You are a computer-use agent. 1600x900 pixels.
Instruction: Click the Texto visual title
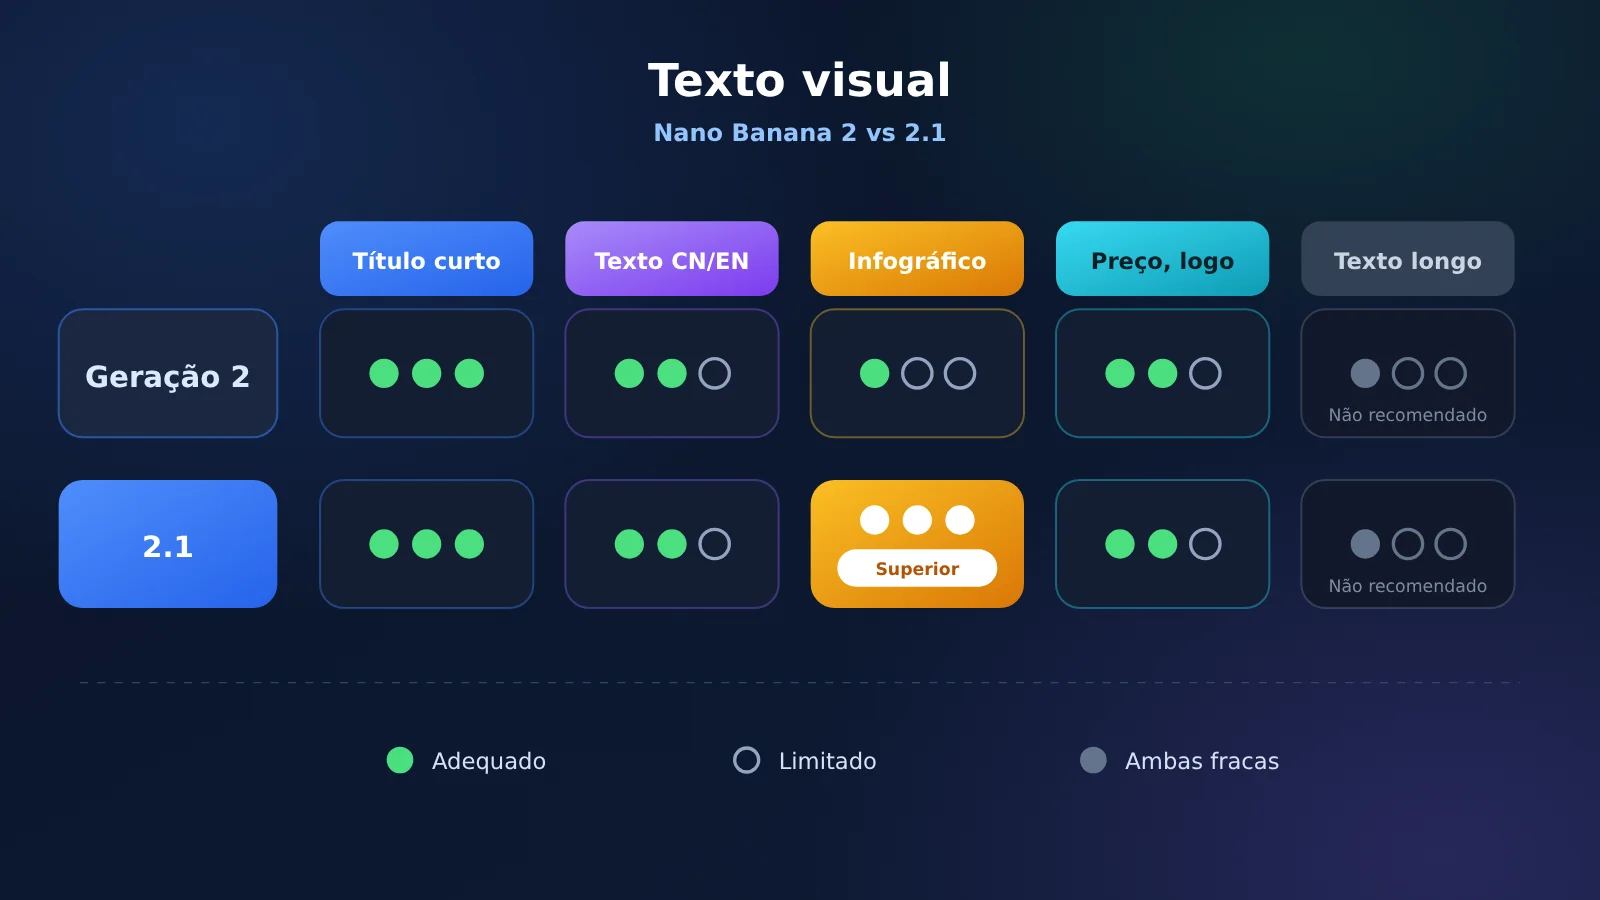pyautogui.click(x=800, y=80)
